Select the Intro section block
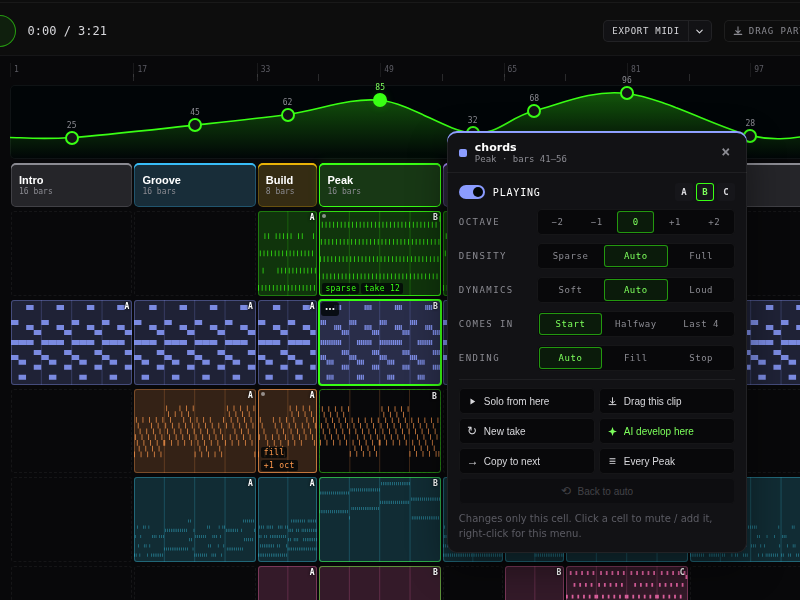Screen dimensions: 800x600 click(71, 185)
